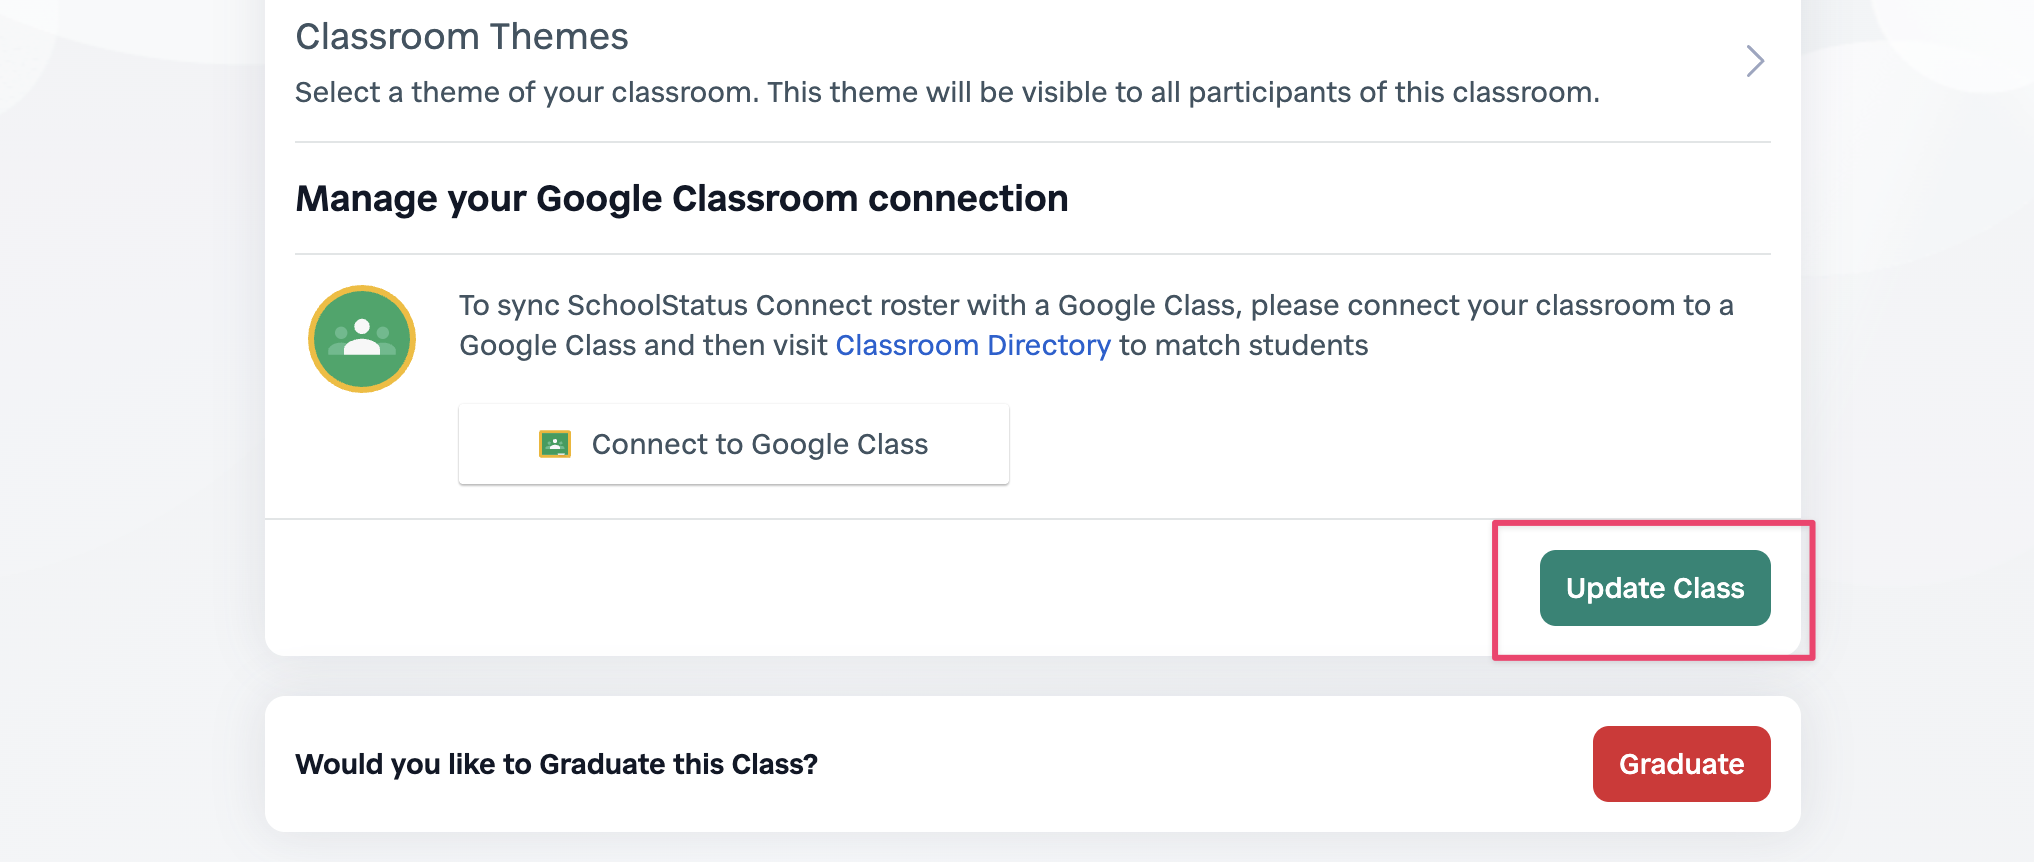Viewport: 2034px width, 862px height.
Task: Open the Classroom Themes heading
Action: 462,37
